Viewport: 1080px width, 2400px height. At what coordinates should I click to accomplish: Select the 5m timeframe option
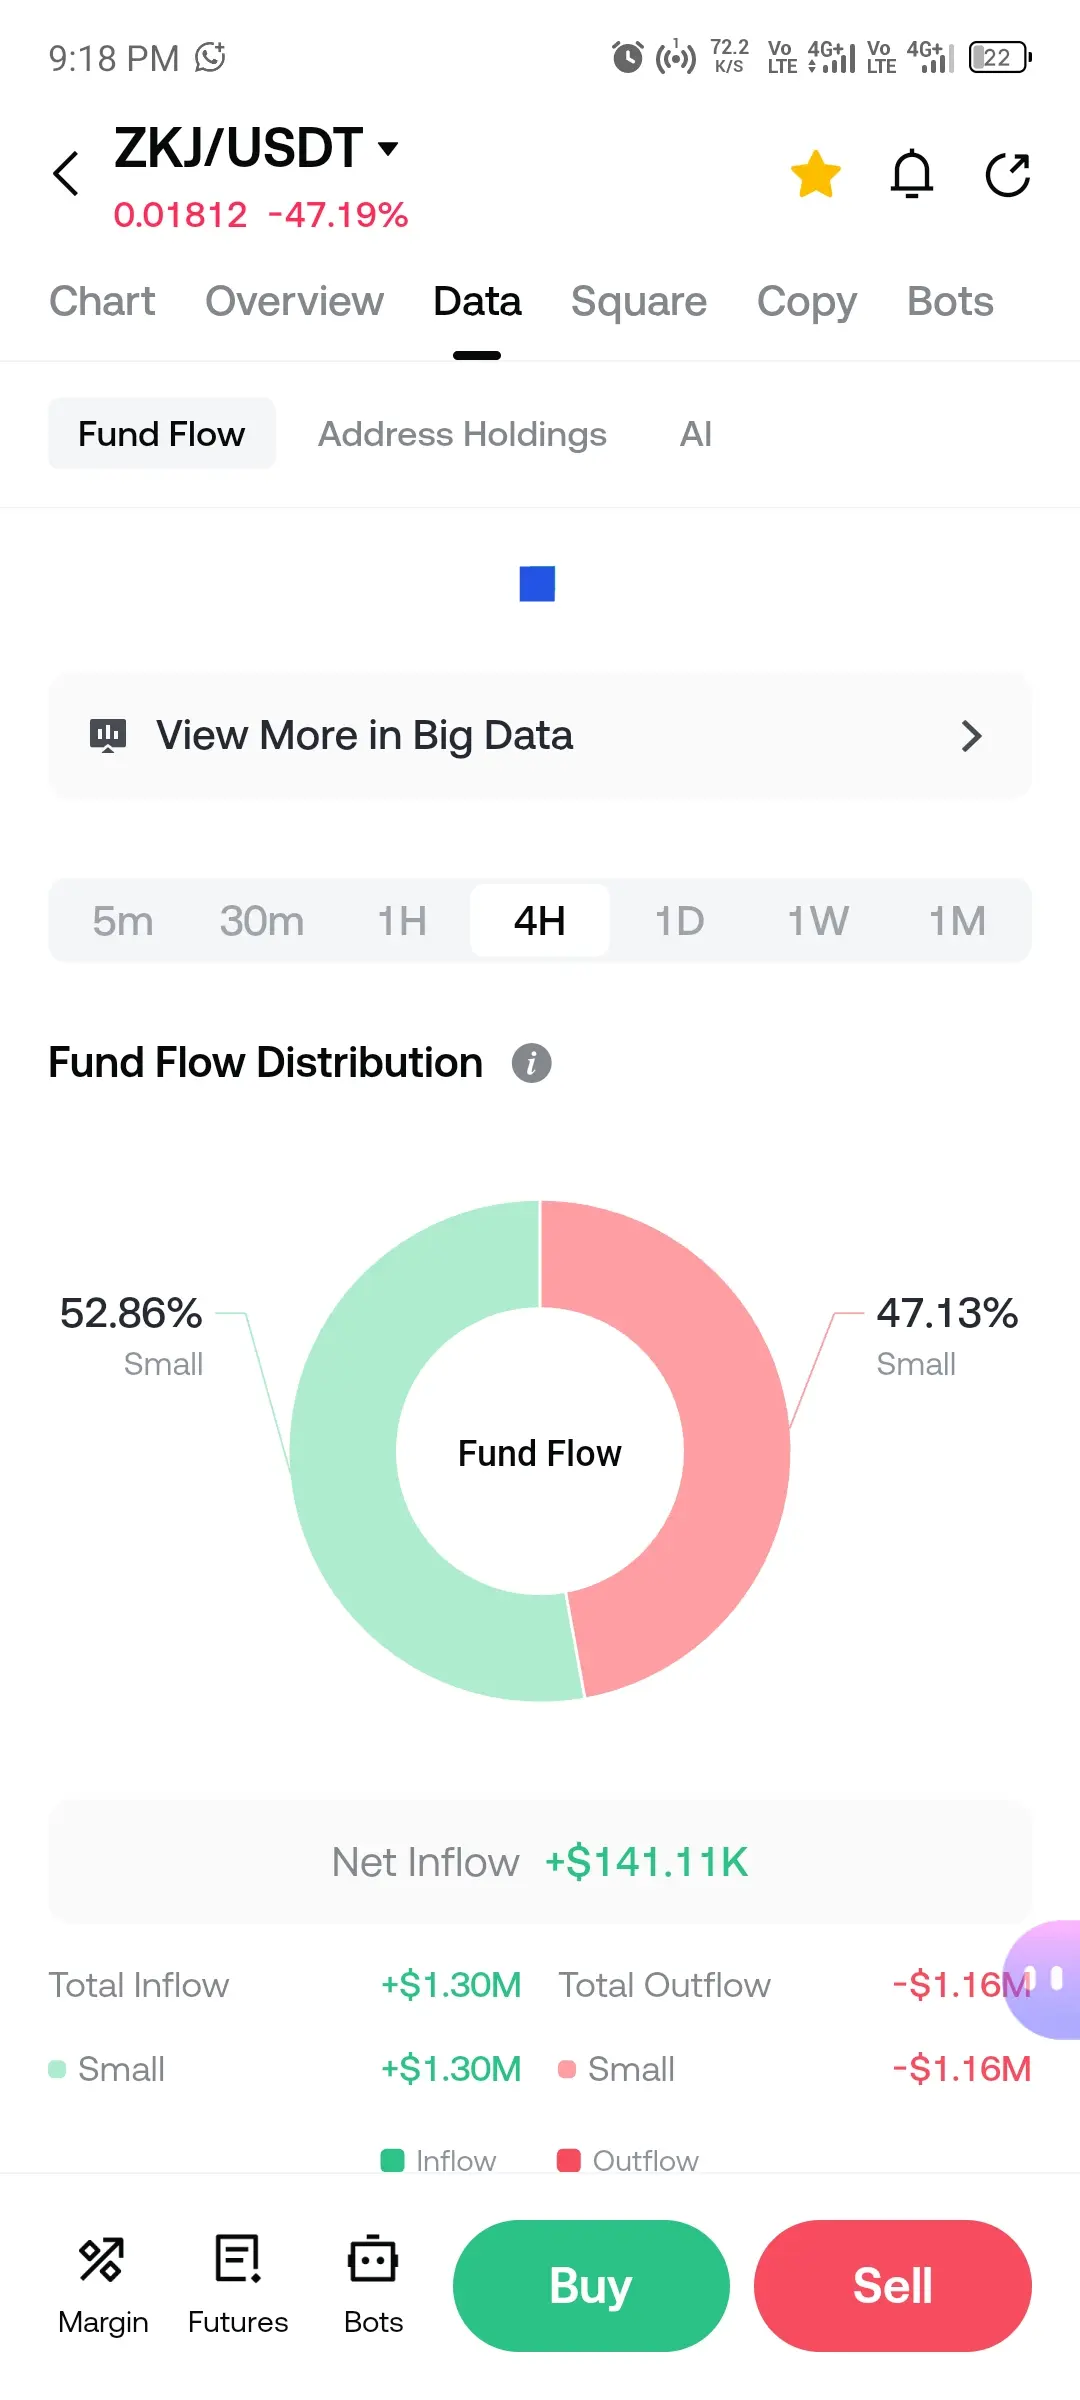pyautogui.click(x=123, y=921)
